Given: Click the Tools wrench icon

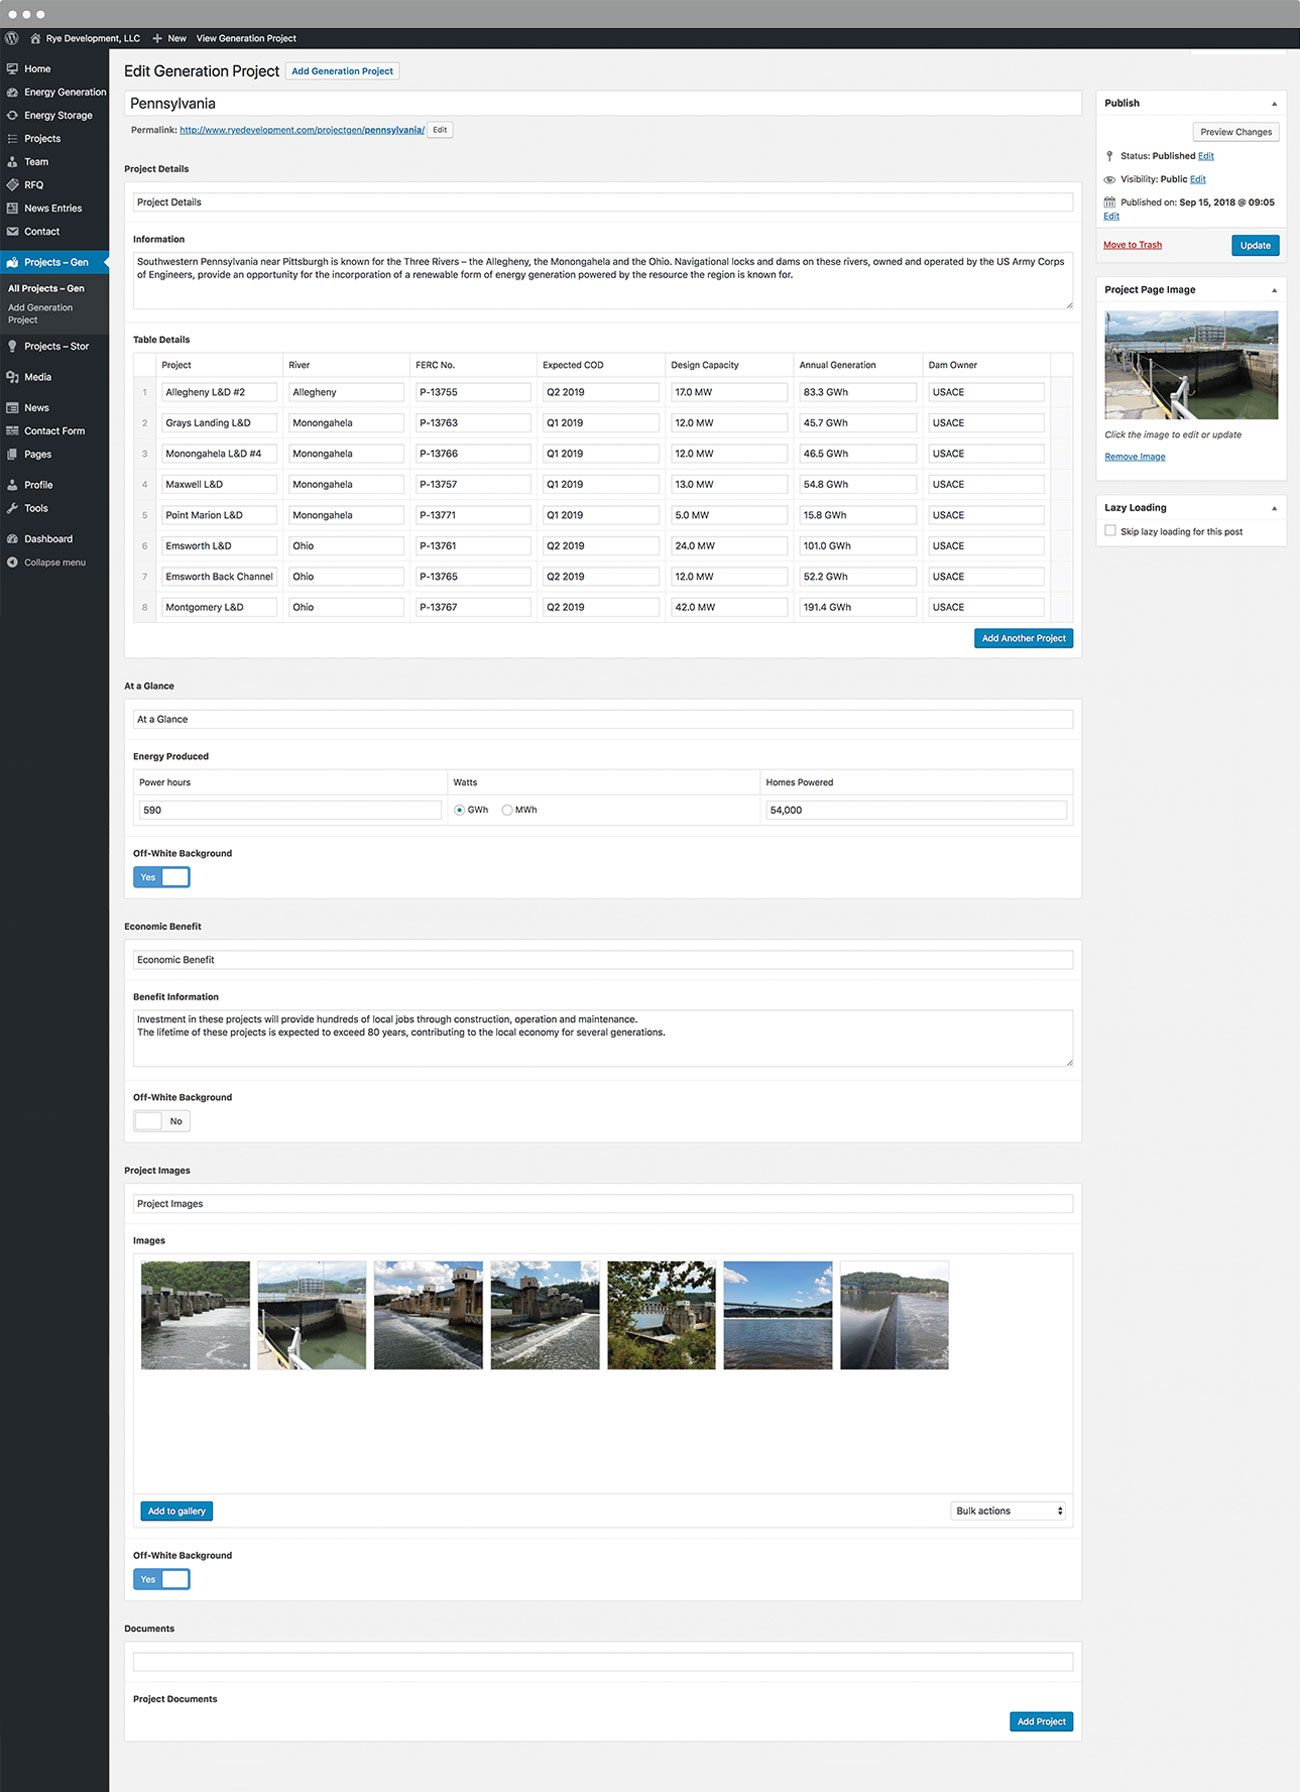Looking at the screenshot, I should click(x=12, y=508).
